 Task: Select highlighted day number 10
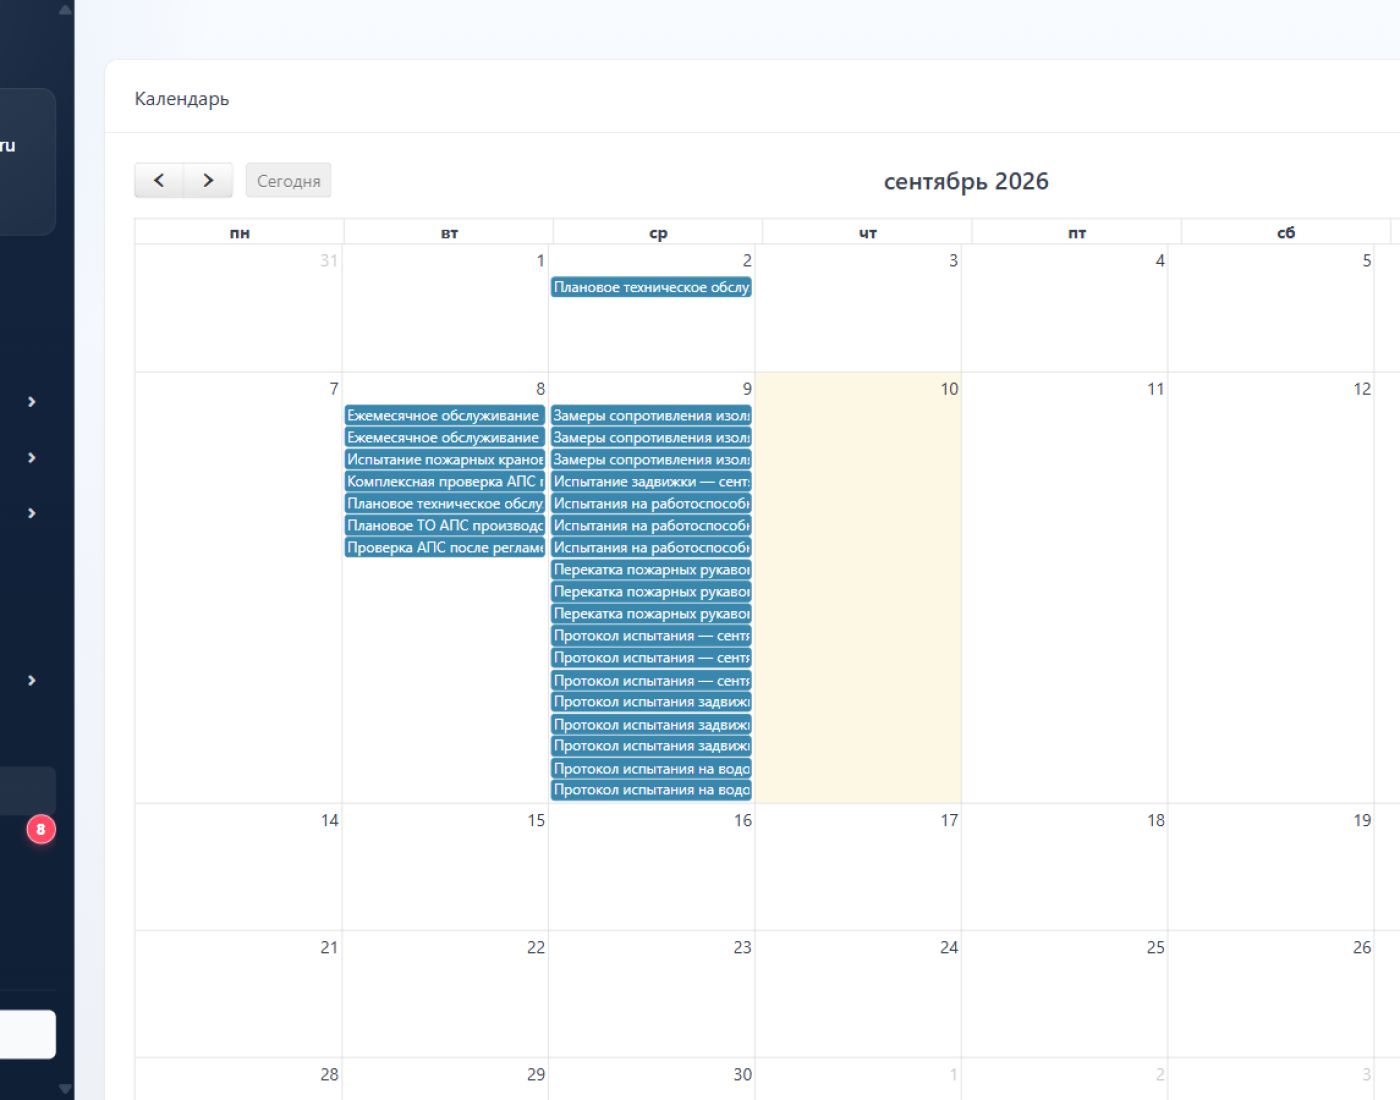click(949, 389)
